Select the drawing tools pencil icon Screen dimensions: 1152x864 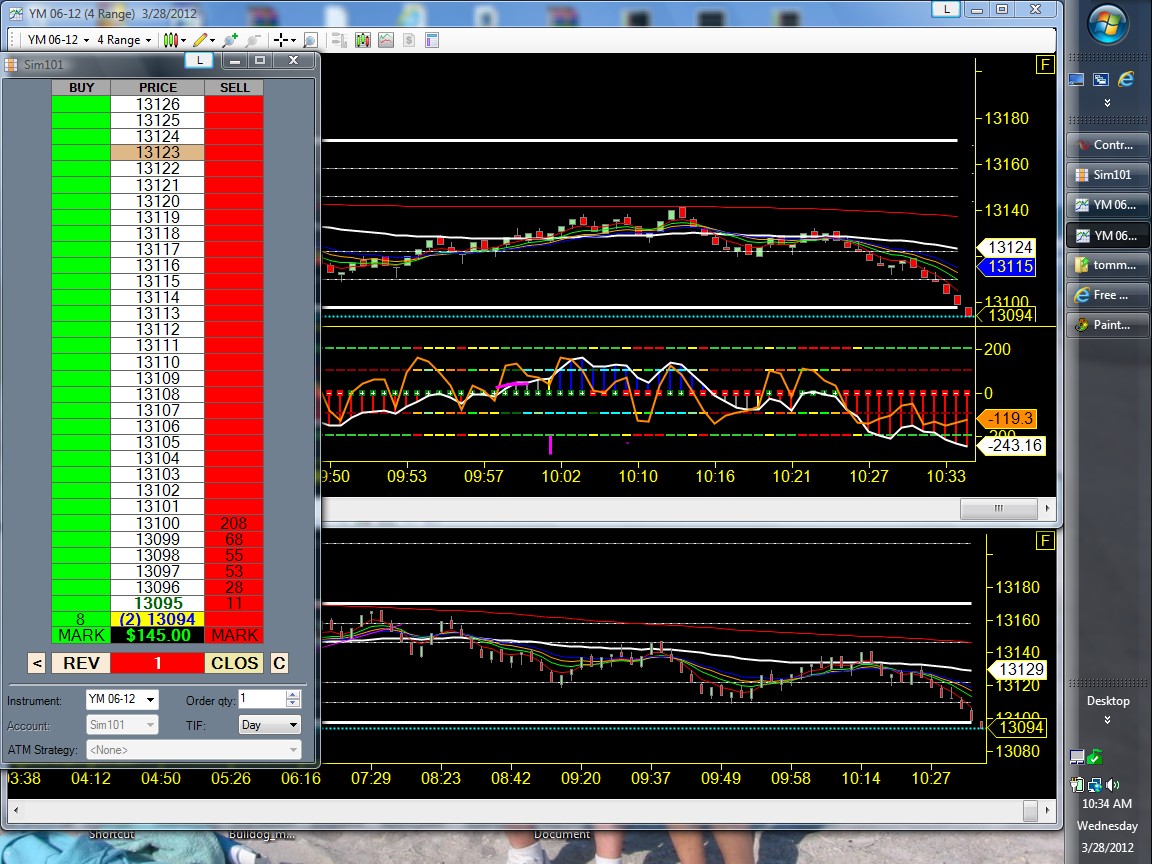(198, 40)
